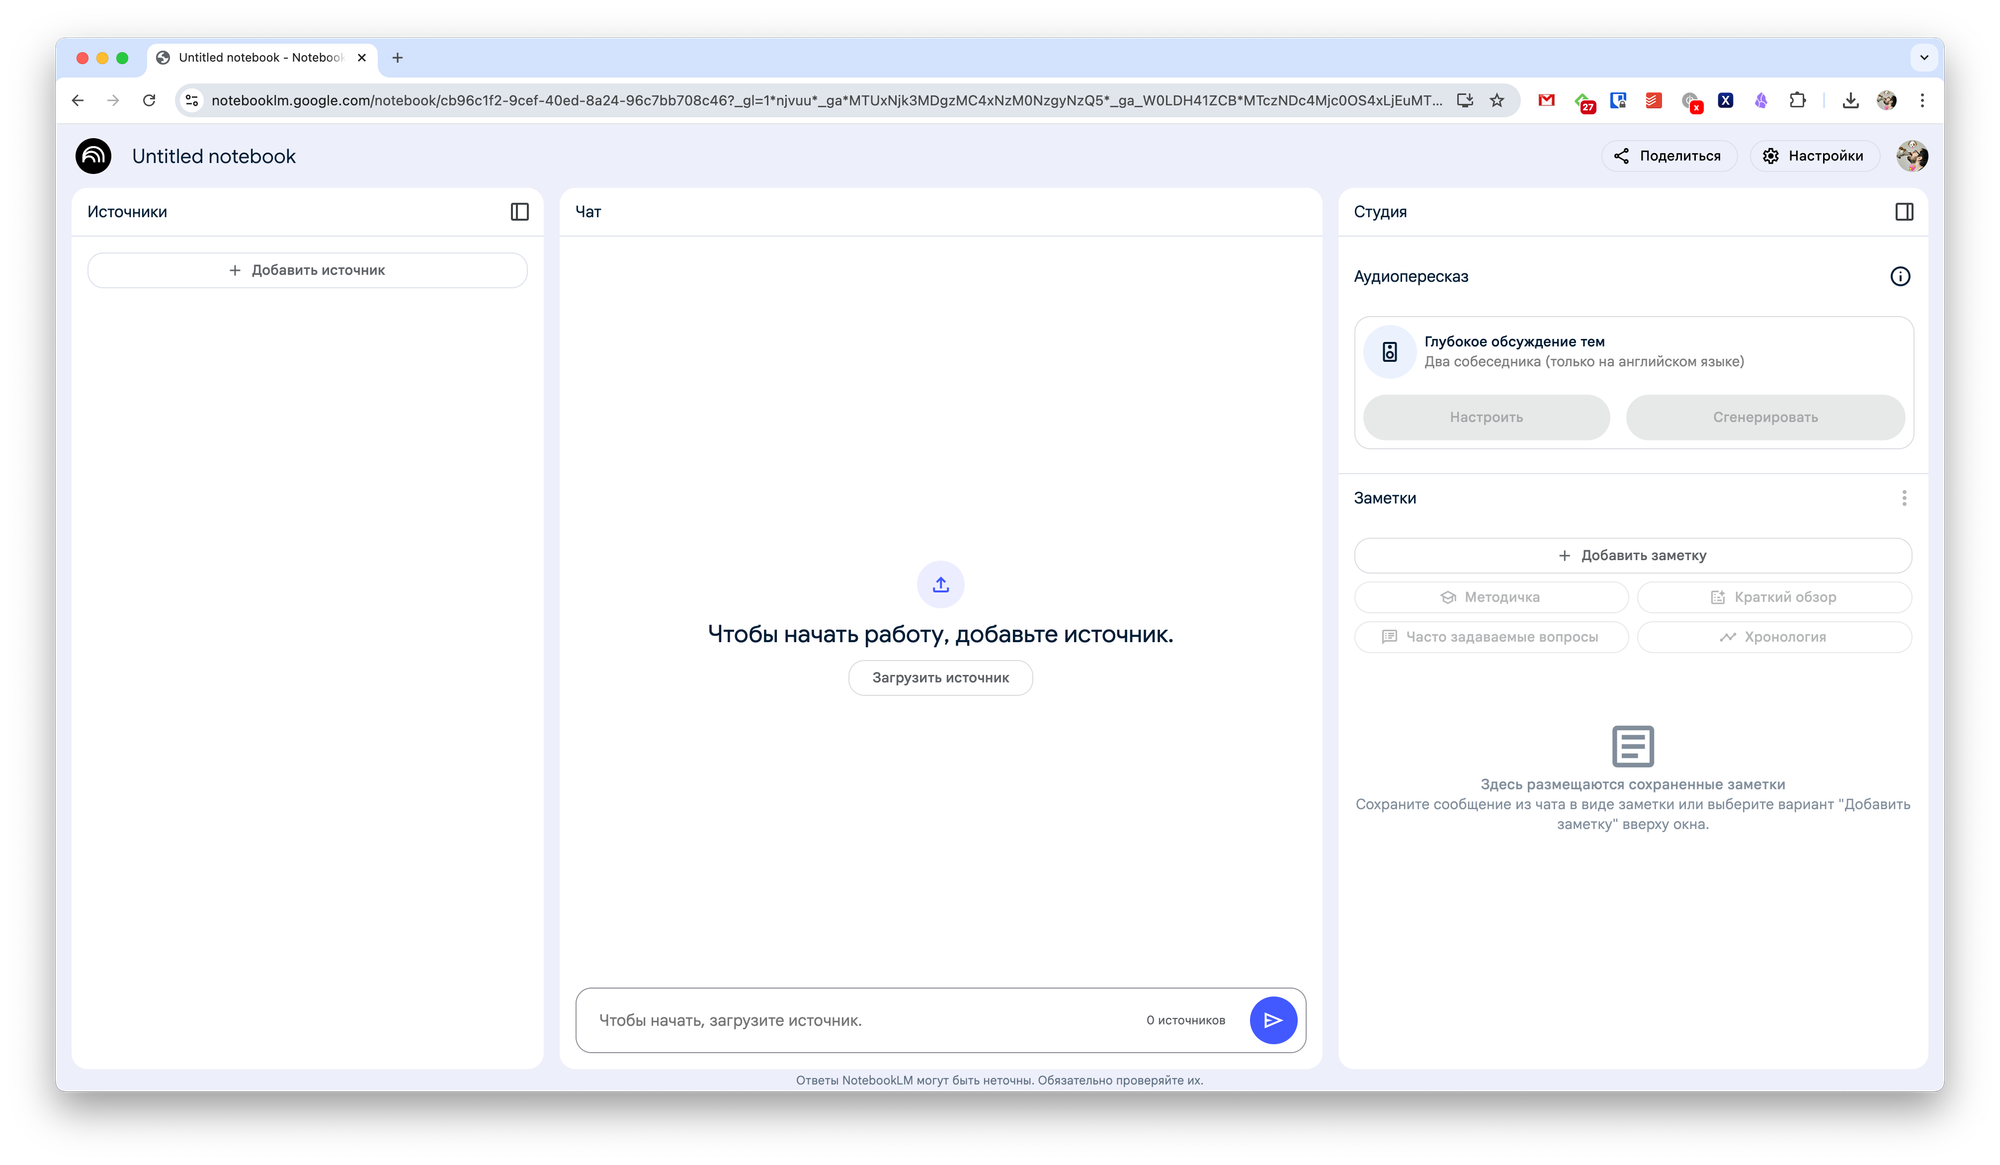Viewport: 2000px width, 1165px height.
Task: Collapse the Источники panel with its icon
Action: 519,212
